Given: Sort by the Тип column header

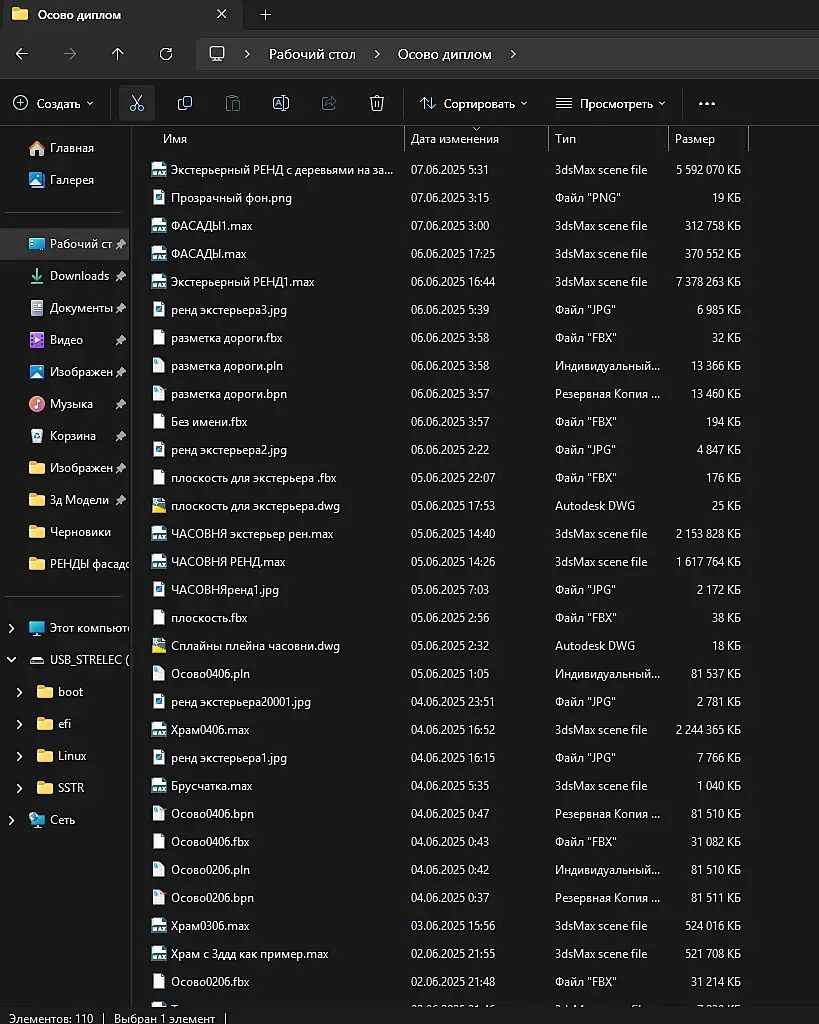Looking at the screenshot, I should click(565, 138).
